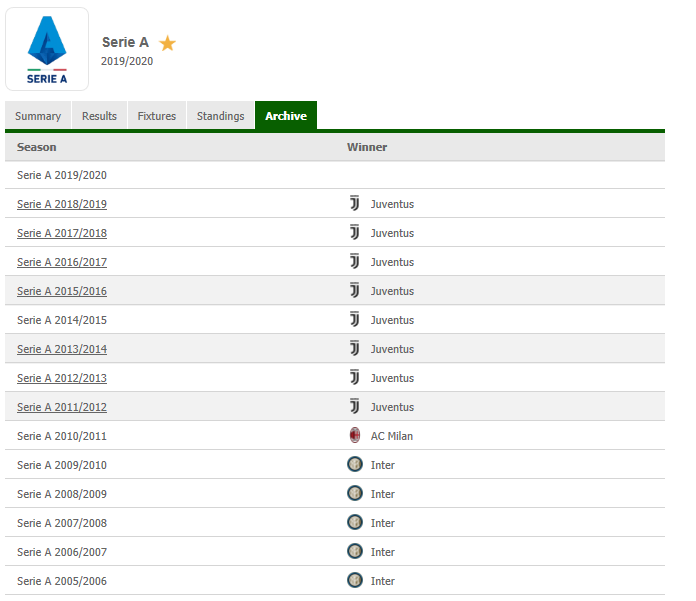Click Serie A 2014/2015 season text

click(62, 320)
